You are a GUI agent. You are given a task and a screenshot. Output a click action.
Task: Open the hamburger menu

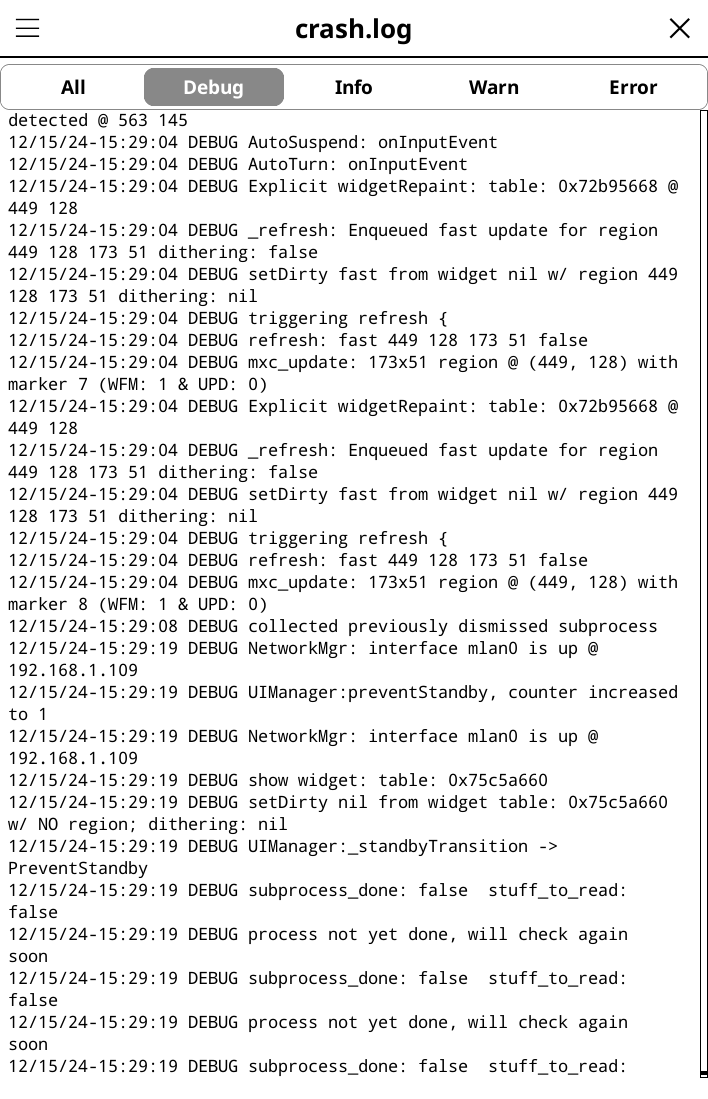(27, 28)
